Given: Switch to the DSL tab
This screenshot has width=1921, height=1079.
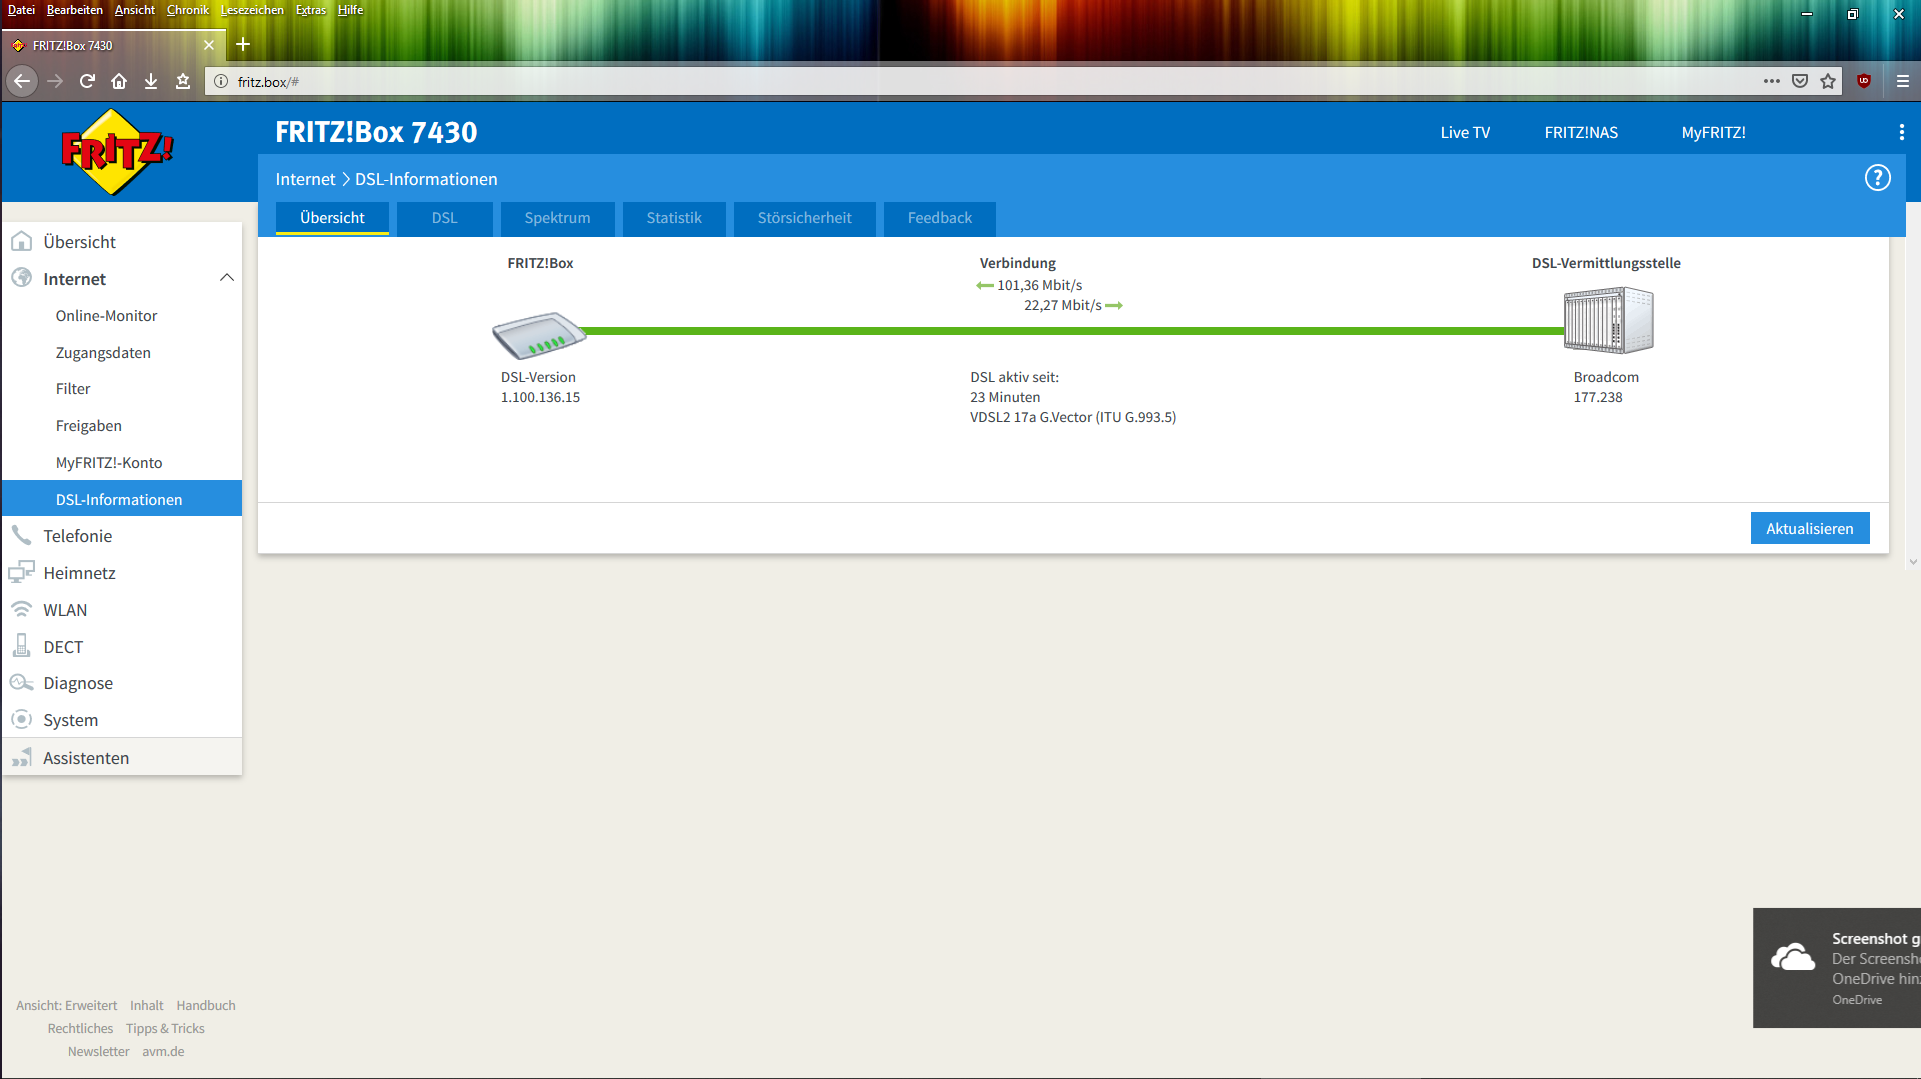Looking at the screenshot, I should (x=444, y=218).
